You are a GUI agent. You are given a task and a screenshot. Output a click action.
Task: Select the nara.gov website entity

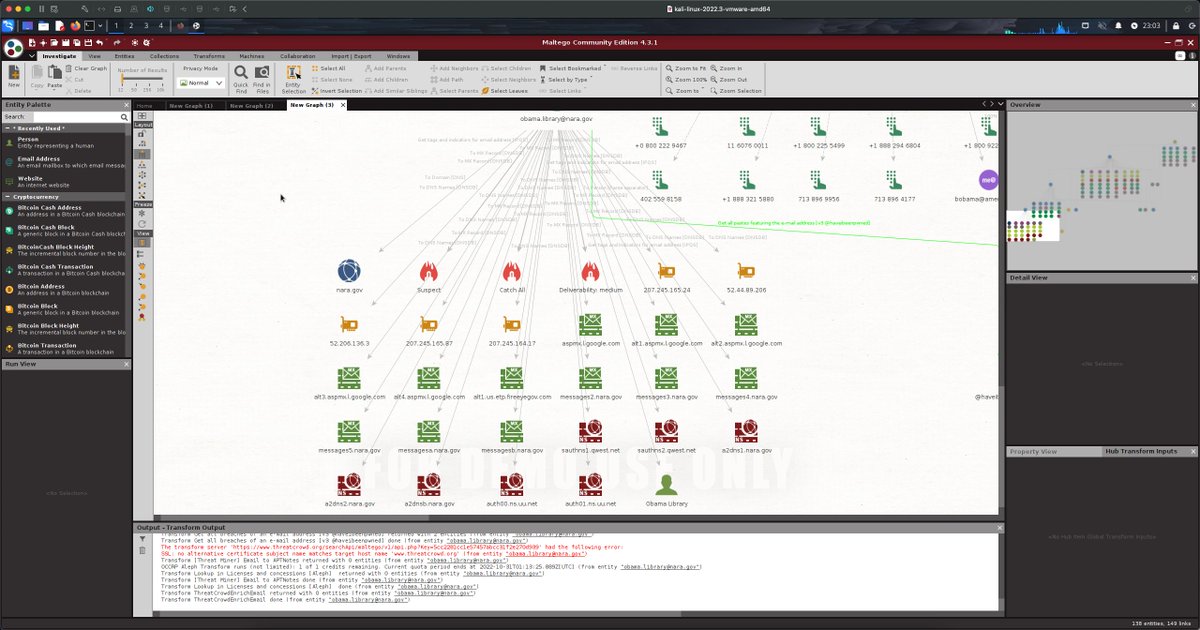coord(349,271)
